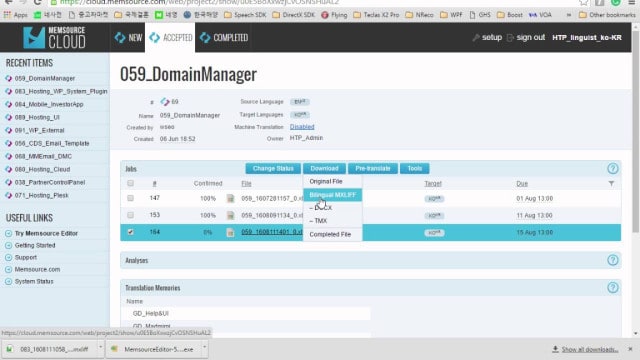Choose Original File from Download menu
Image resolution: width=640 pixels, height=360 pixels.
(x=332, y=181)
